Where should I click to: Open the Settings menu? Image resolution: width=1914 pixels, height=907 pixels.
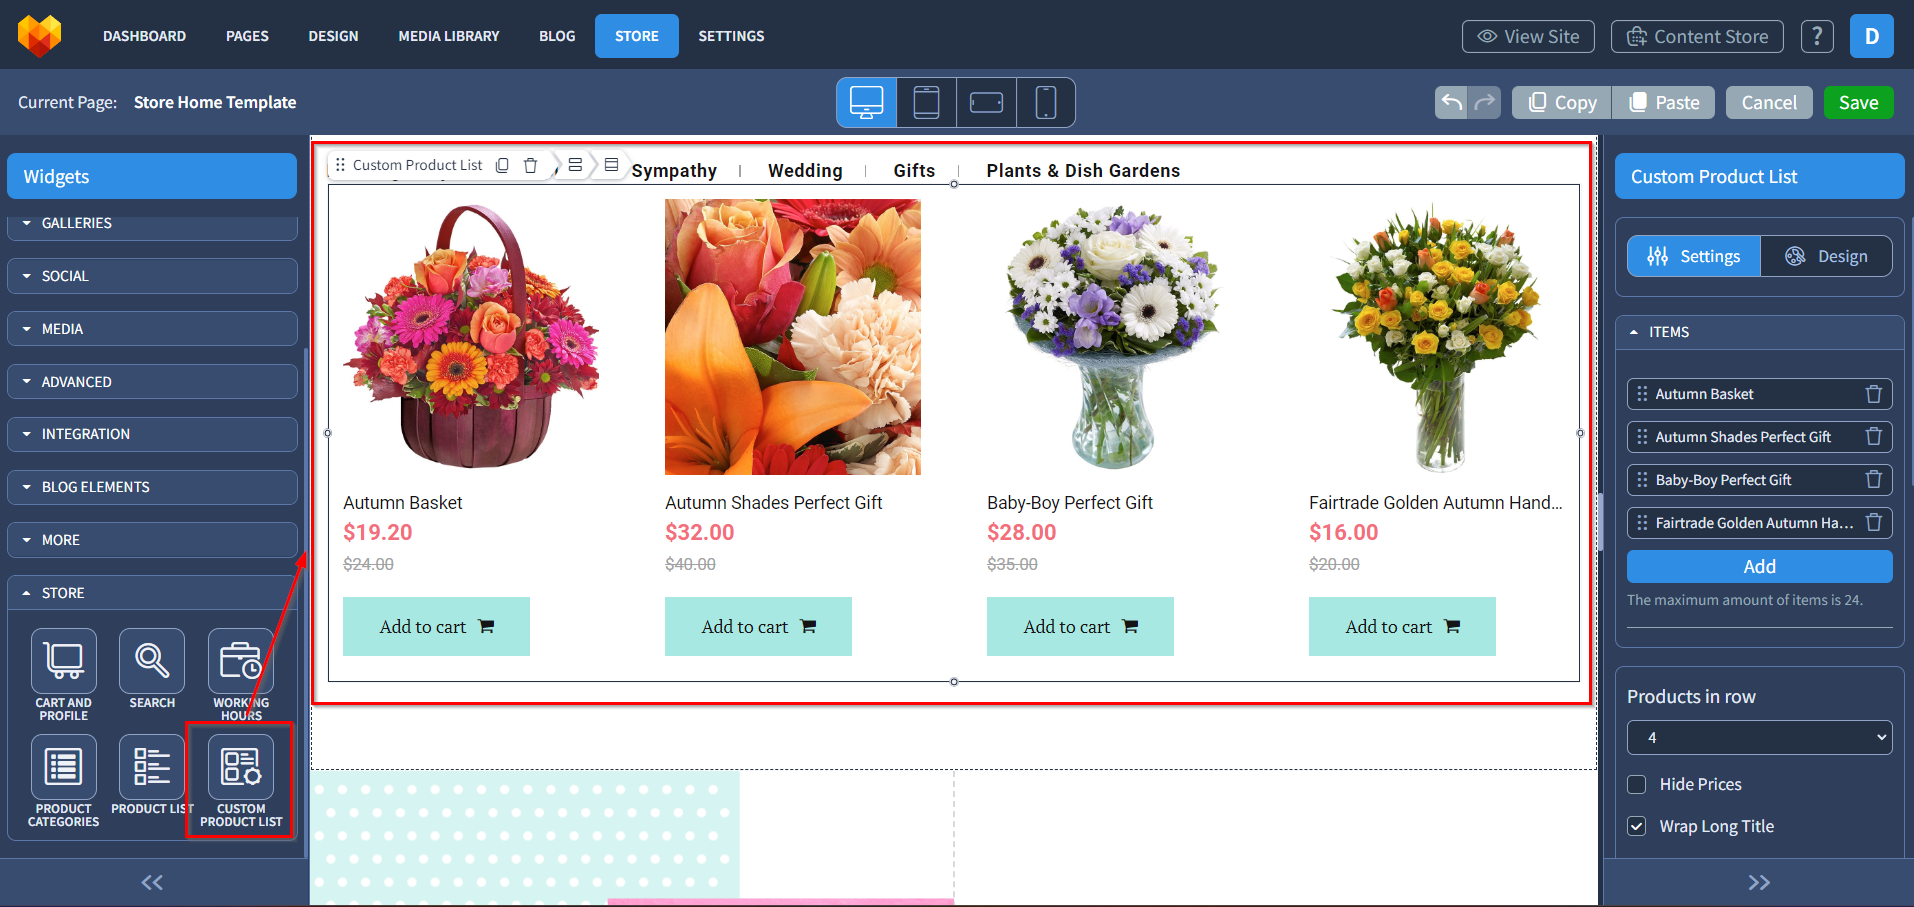[x=731, y=36]
